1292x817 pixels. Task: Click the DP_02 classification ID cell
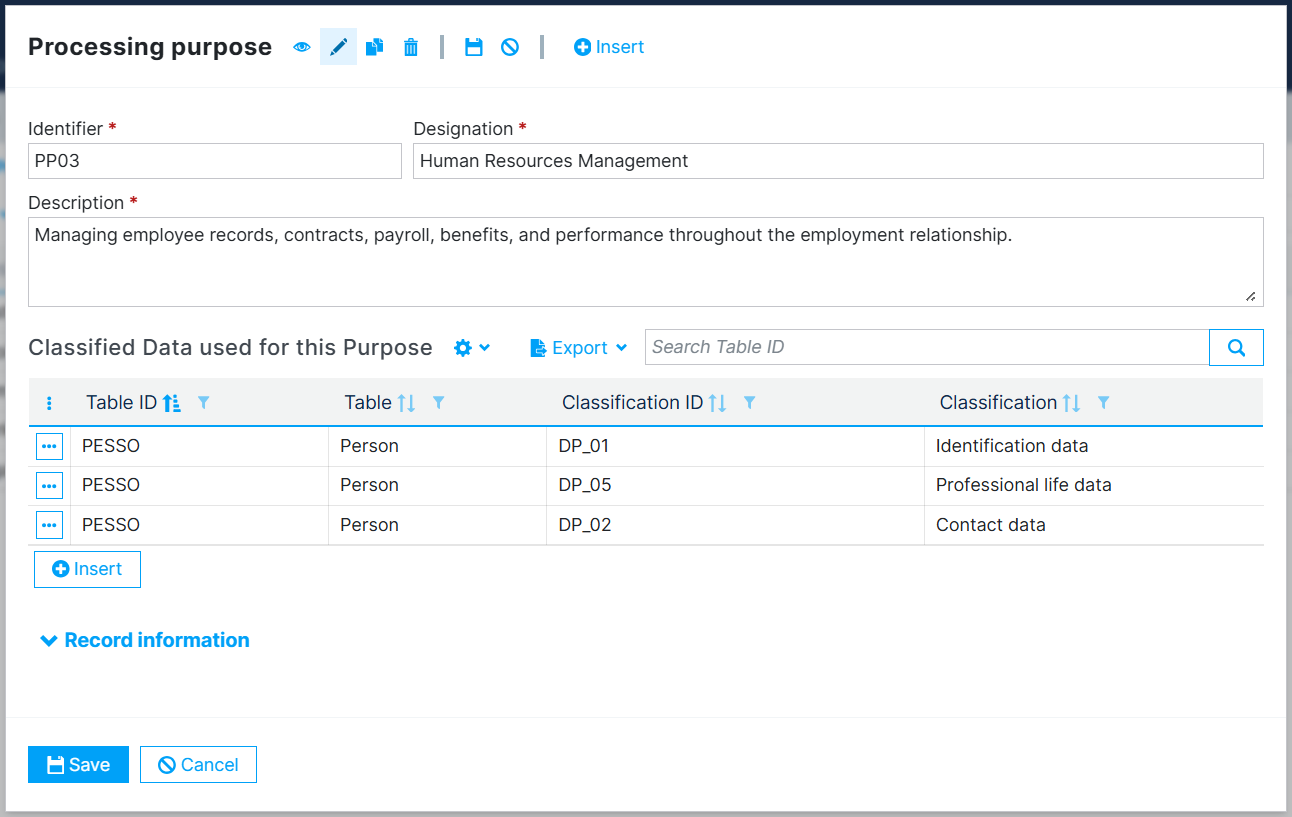pyautogui.click(x=735, y=525)
